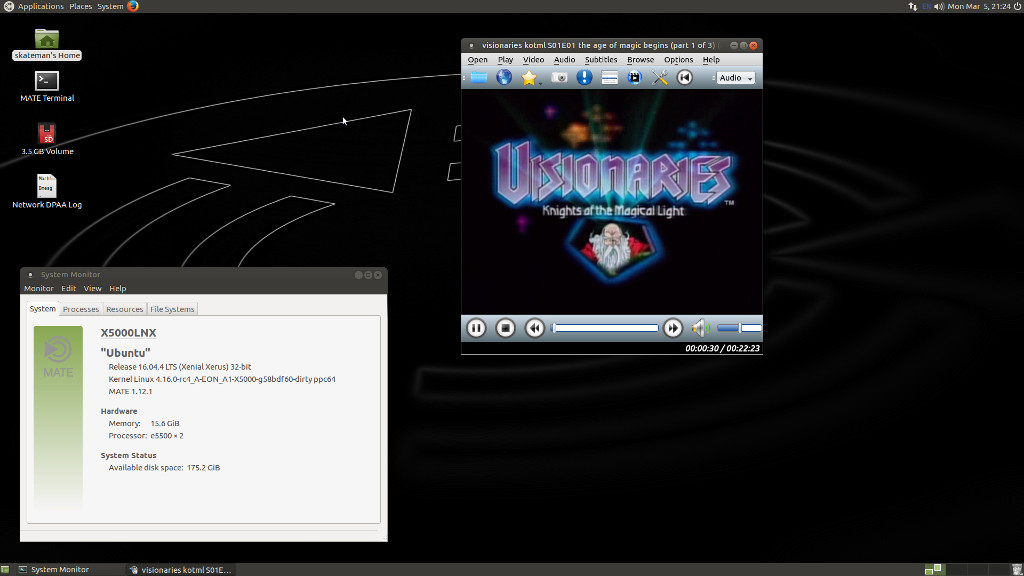Open the network indicator in the tray
The image size is (1024, 576).
(912, 6)
